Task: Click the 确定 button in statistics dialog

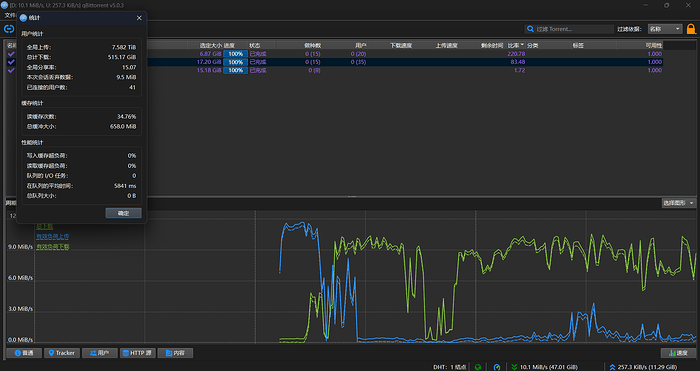Action: tap(124, 213)
